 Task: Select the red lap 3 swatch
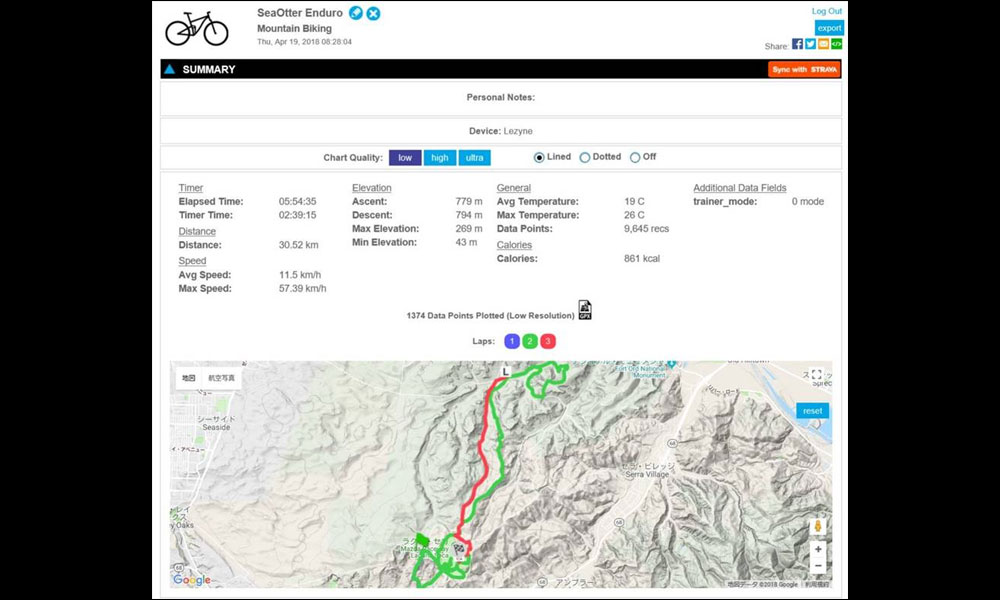tap(548, 341)
